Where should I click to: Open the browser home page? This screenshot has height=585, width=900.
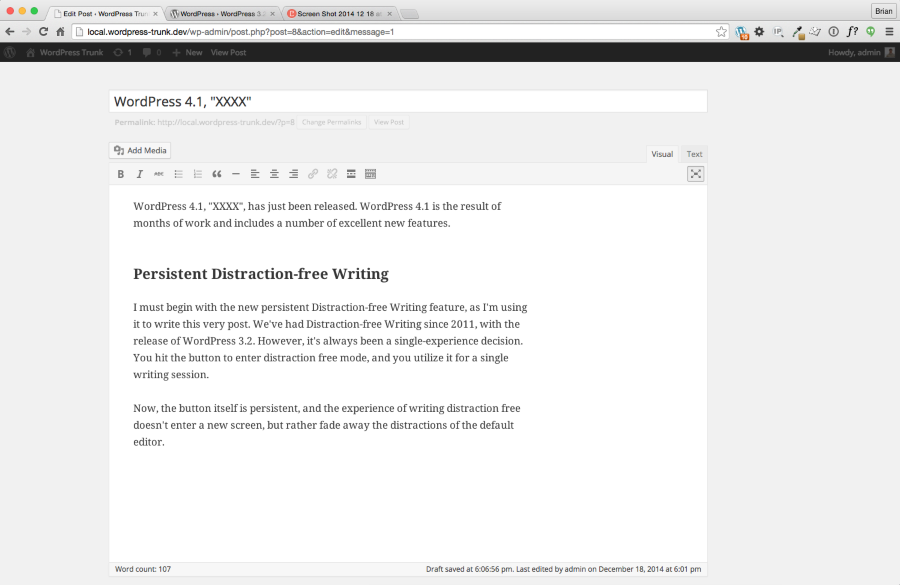(60, 32)
